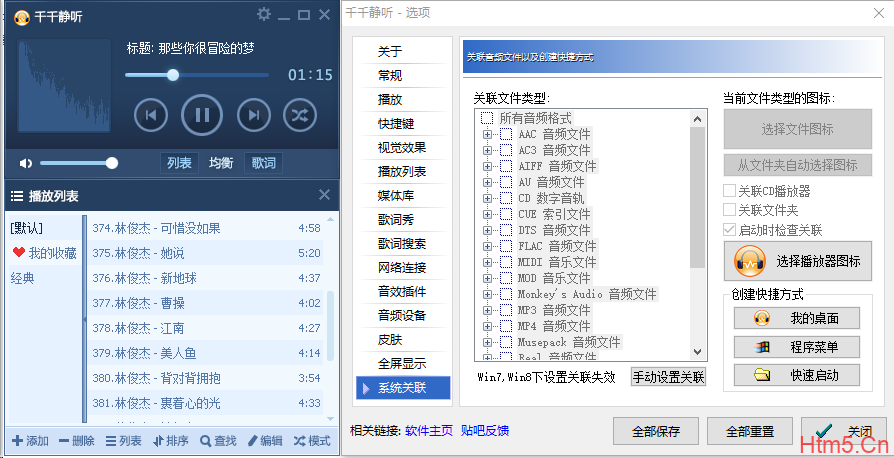The image size is (894, 458).
Task: Click 手动设置关联 button
Action: coord(669,377)
